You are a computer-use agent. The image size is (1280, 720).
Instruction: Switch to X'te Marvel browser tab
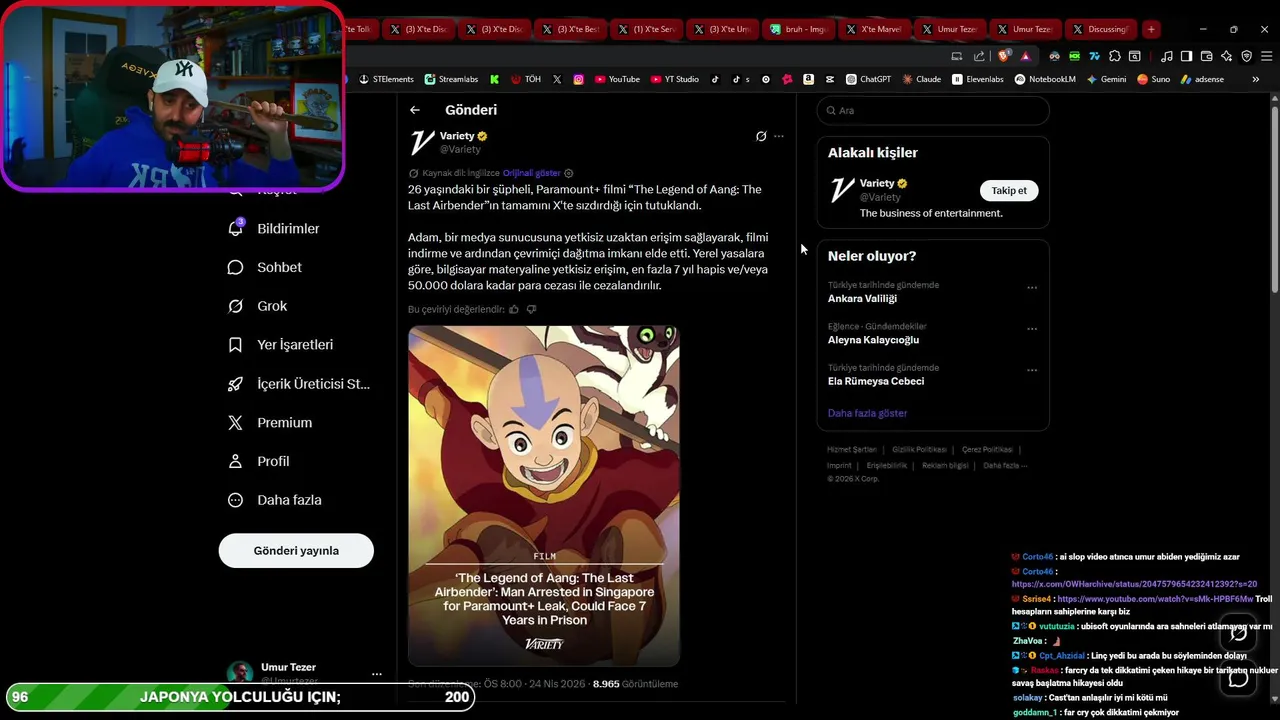(873, 29)
